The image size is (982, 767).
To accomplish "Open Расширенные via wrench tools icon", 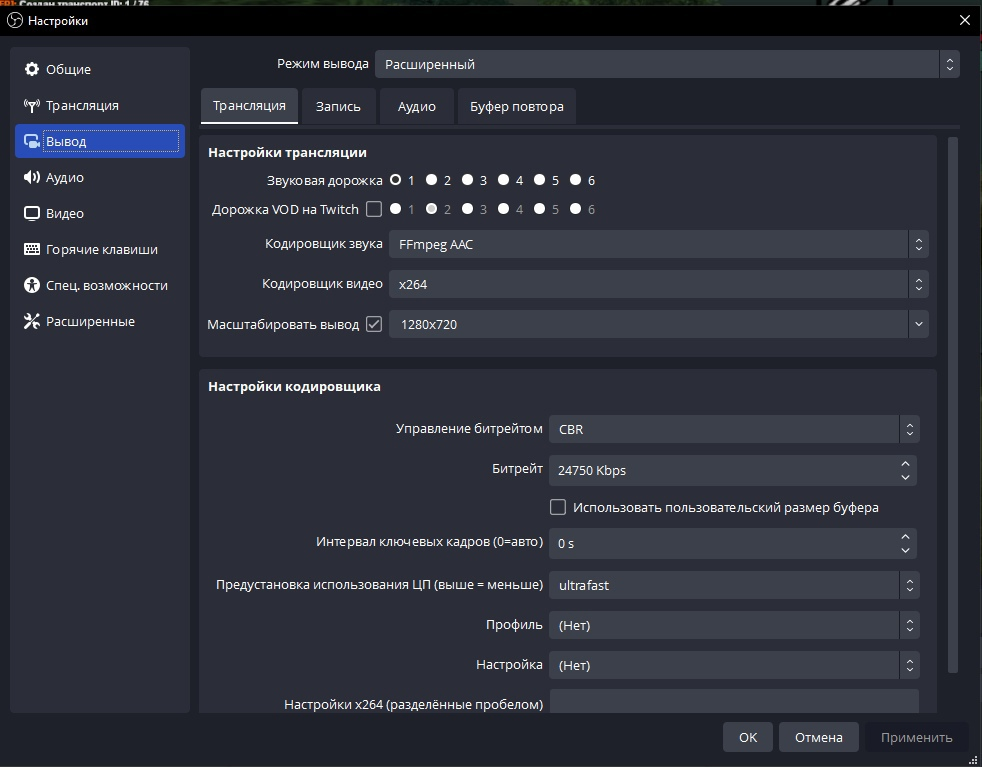I will click(x=31, y=321).
